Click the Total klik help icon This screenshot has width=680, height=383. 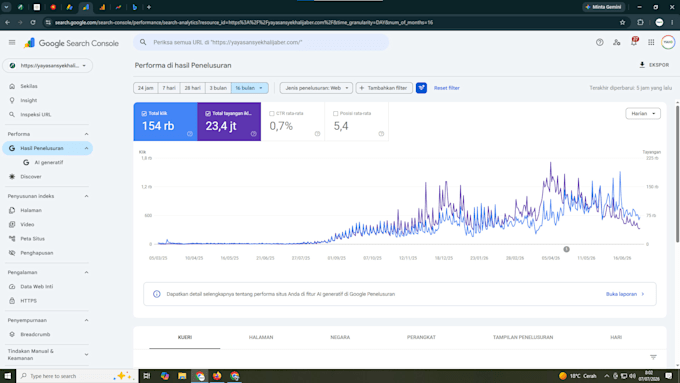point(190,134)
